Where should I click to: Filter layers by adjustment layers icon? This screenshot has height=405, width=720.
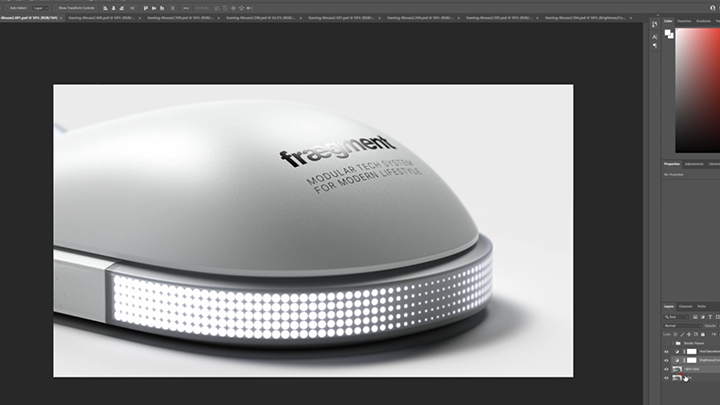tap(703, 317)
